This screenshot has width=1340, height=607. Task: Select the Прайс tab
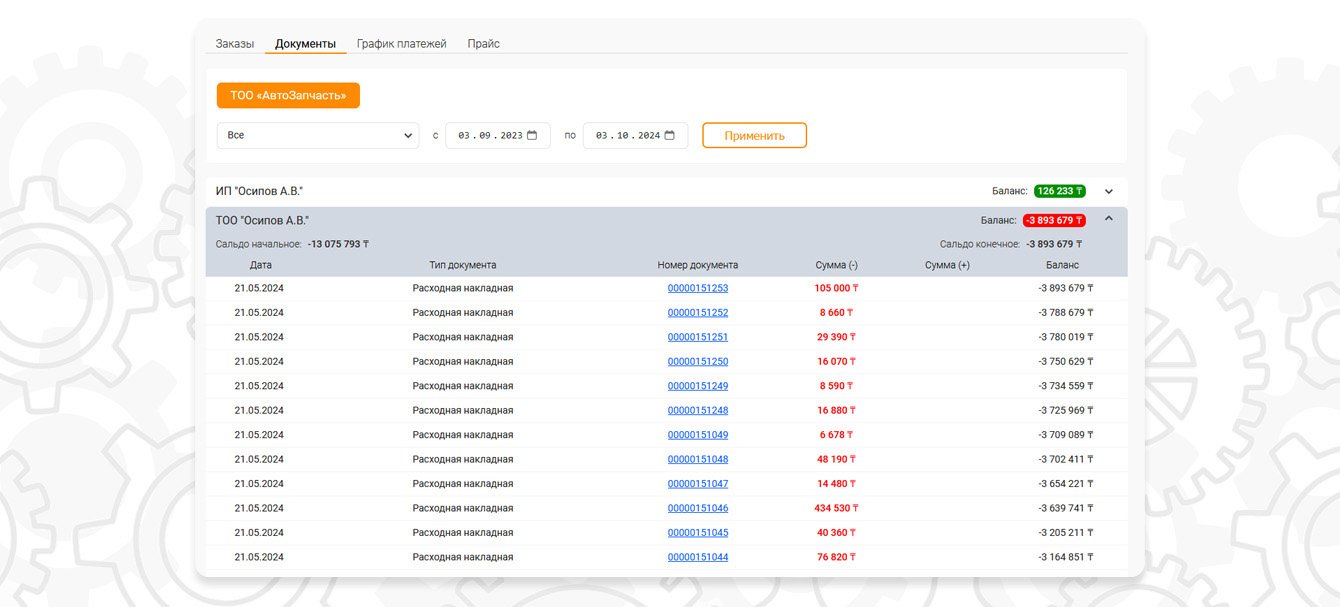point(483,44)
